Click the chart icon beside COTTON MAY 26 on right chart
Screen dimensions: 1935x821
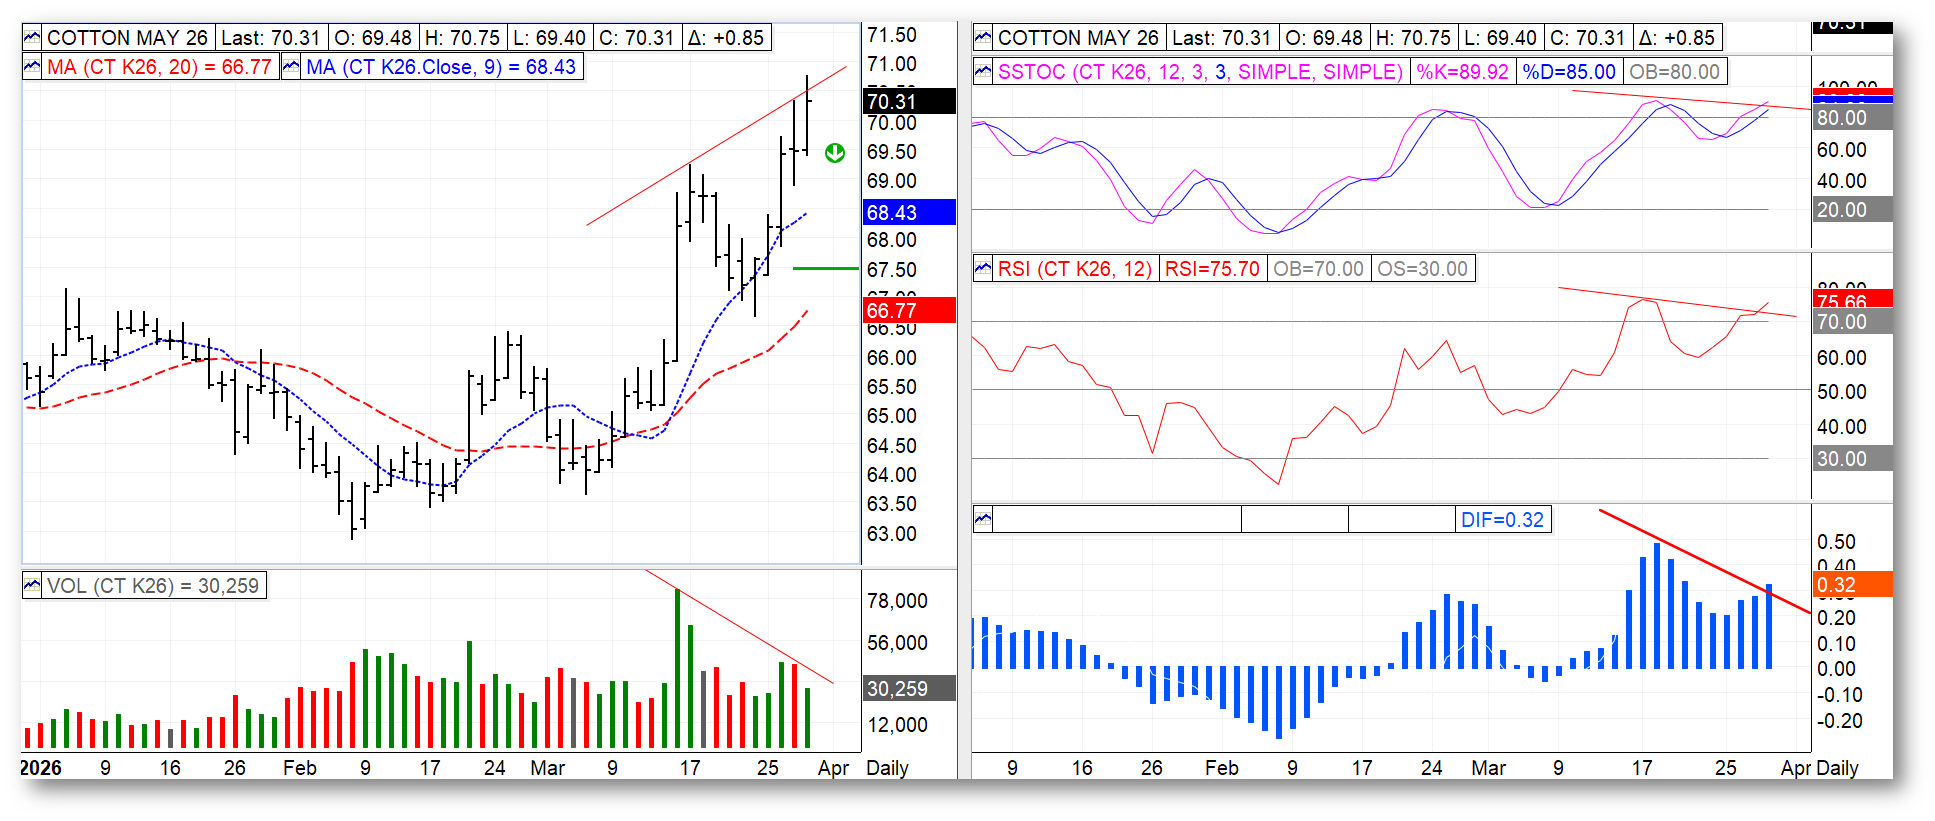click(983, 38)
